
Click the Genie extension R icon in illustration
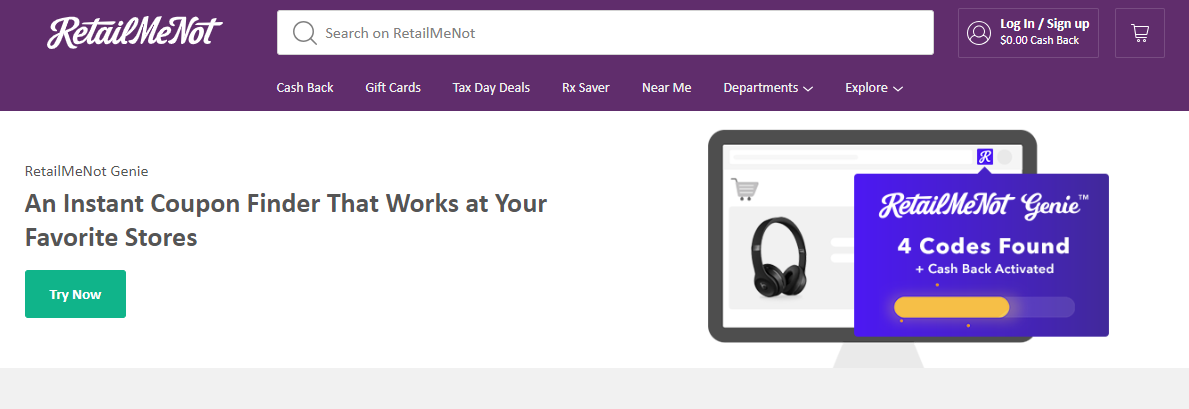tap(985, 157)
